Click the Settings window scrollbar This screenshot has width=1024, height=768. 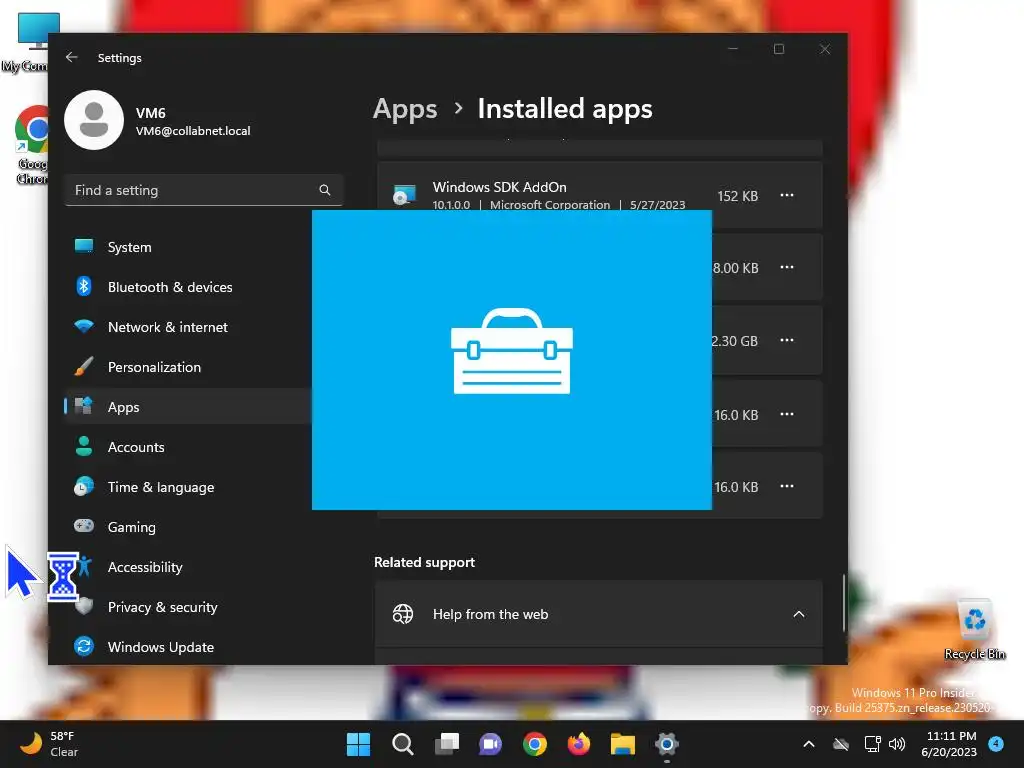tap(844, 603)
